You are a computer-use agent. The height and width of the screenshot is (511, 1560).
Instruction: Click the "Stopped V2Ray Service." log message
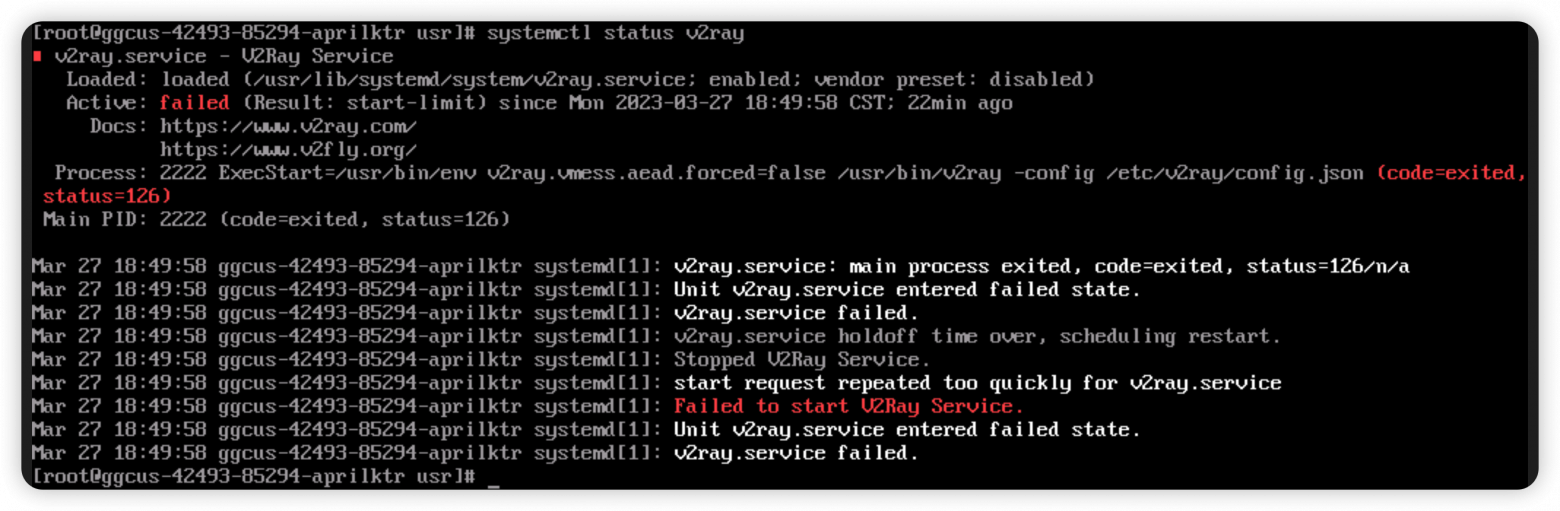point(802,360)
